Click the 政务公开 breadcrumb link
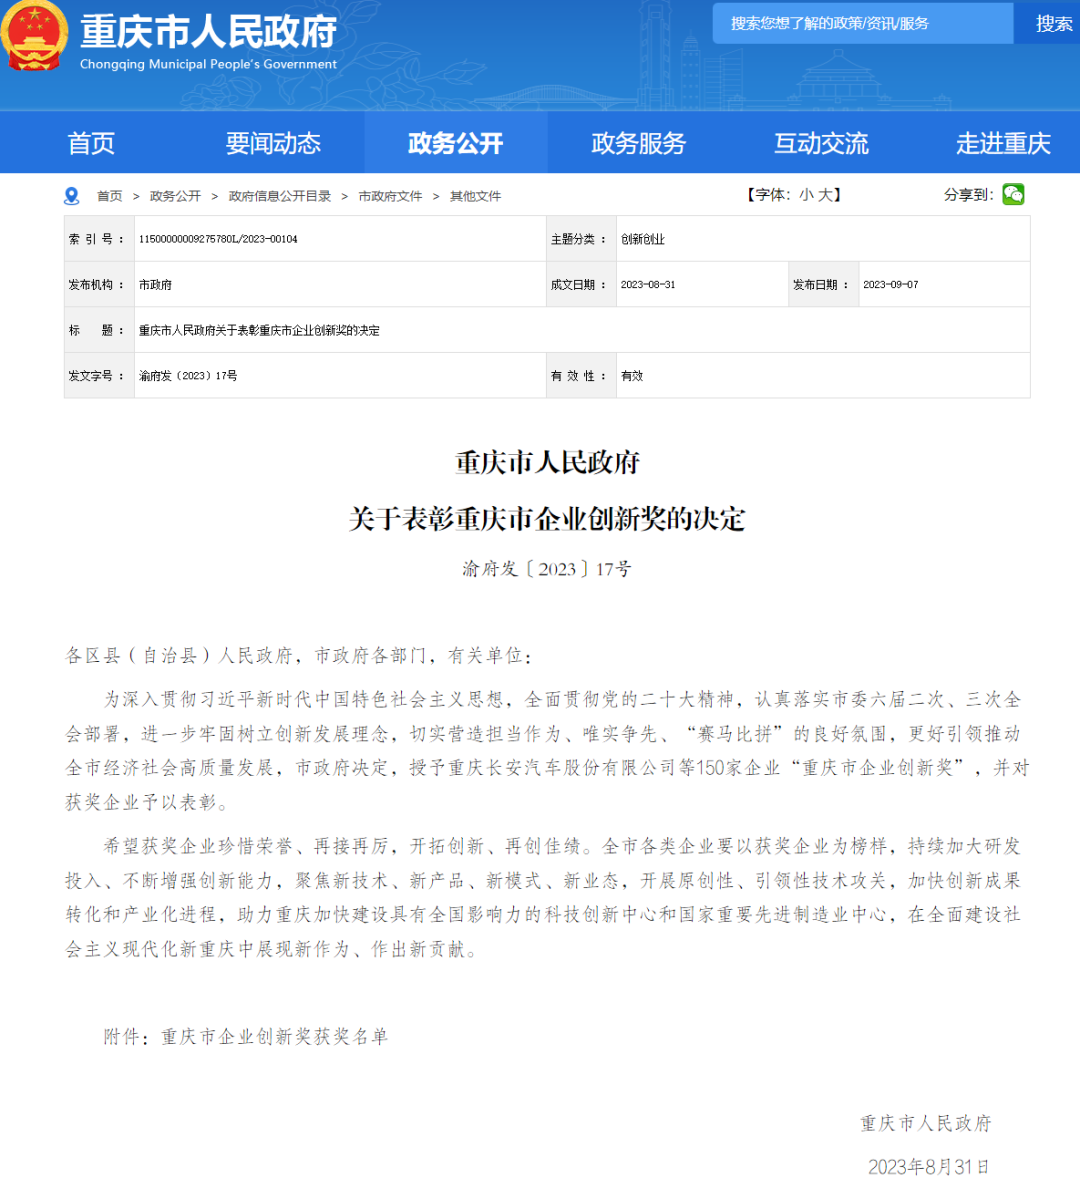 175,196
